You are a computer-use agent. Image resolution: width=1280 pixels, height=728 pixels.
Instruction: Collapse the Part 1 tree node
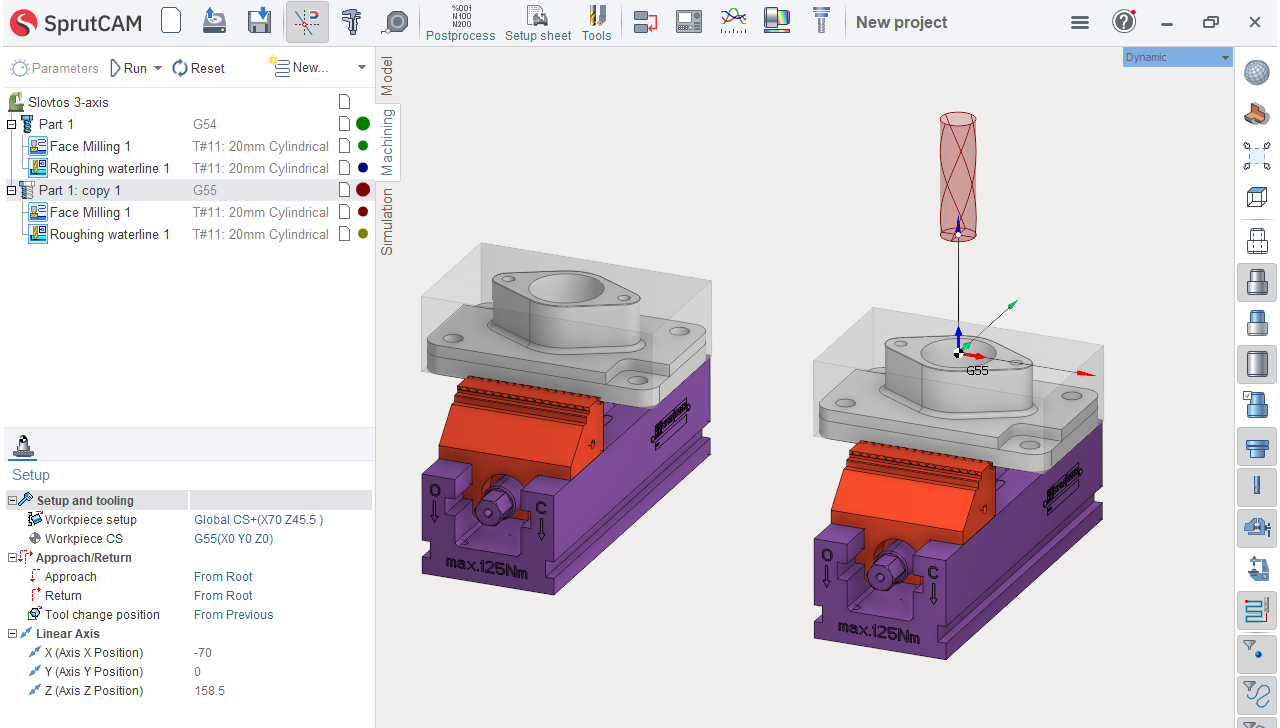(x=12, y=124)
